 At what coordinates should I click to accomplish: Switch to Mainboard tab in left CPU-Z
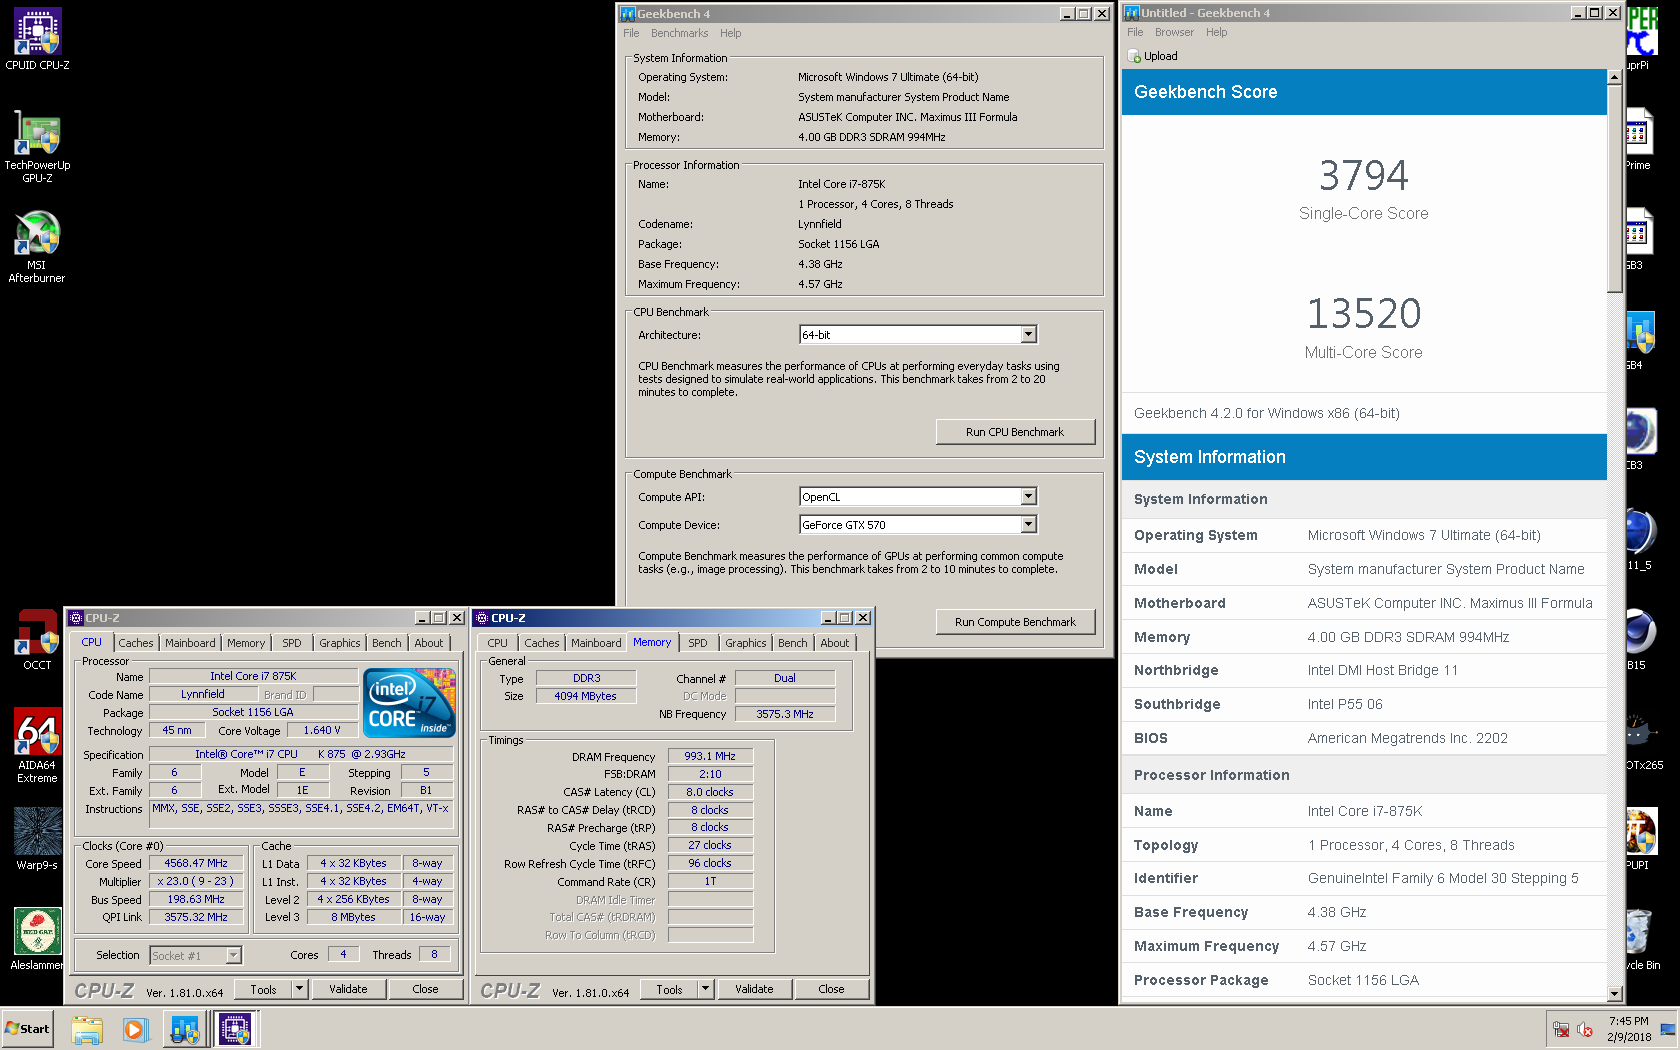(190, 643)
